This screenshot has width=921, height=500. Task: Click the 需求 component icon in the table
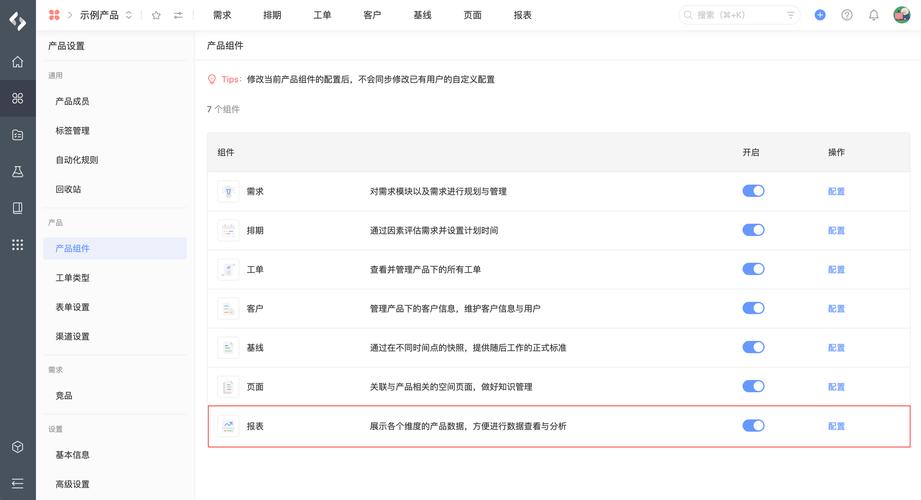click(228, 192)
